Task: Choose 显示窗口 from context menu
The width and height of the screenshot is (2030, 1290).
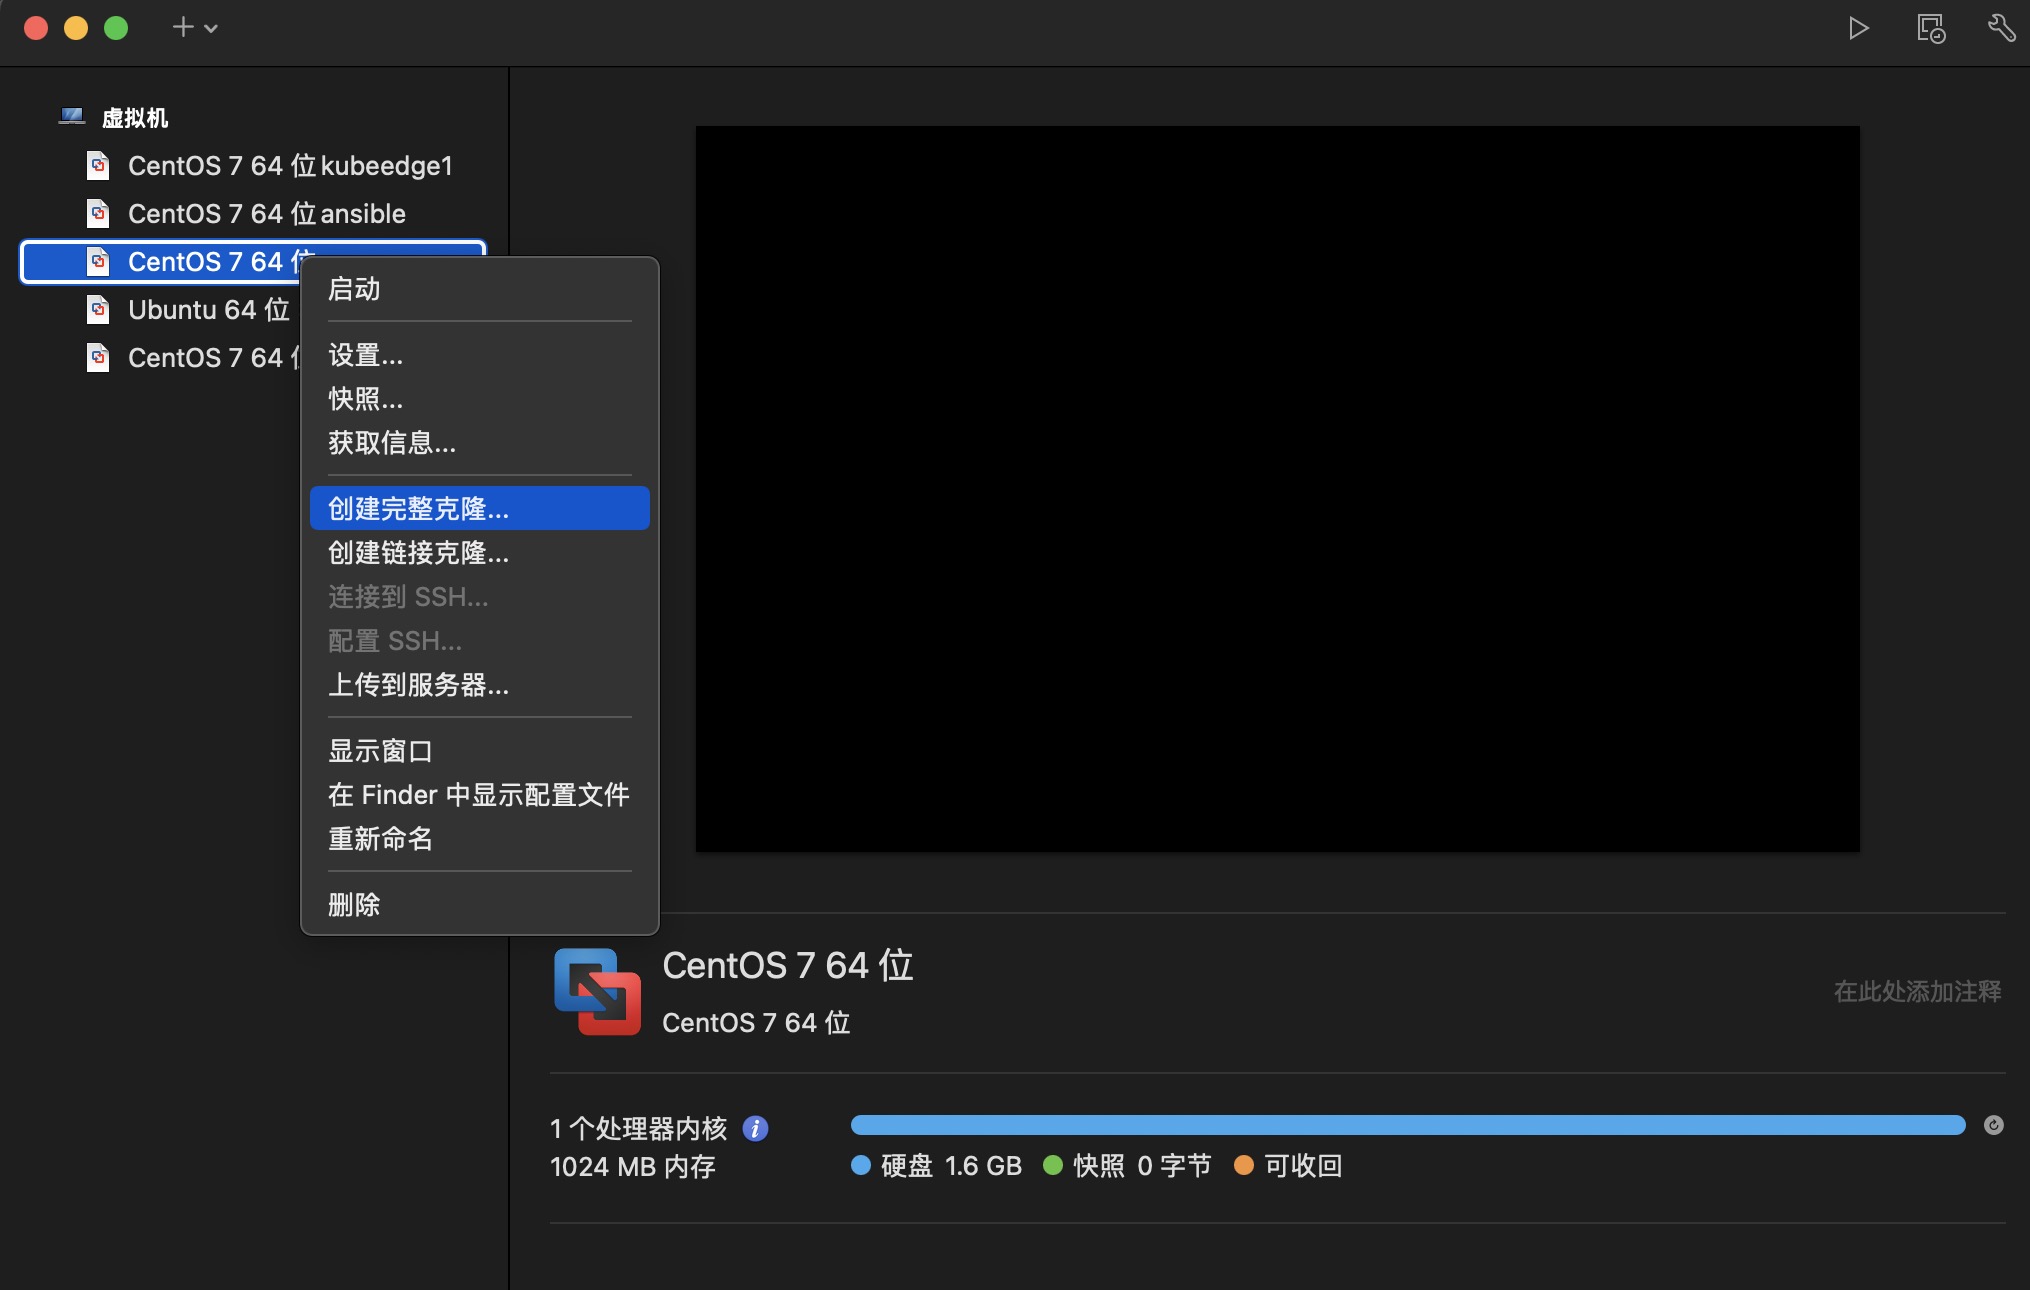Action: pyautogui.click(x=480, y=751)
